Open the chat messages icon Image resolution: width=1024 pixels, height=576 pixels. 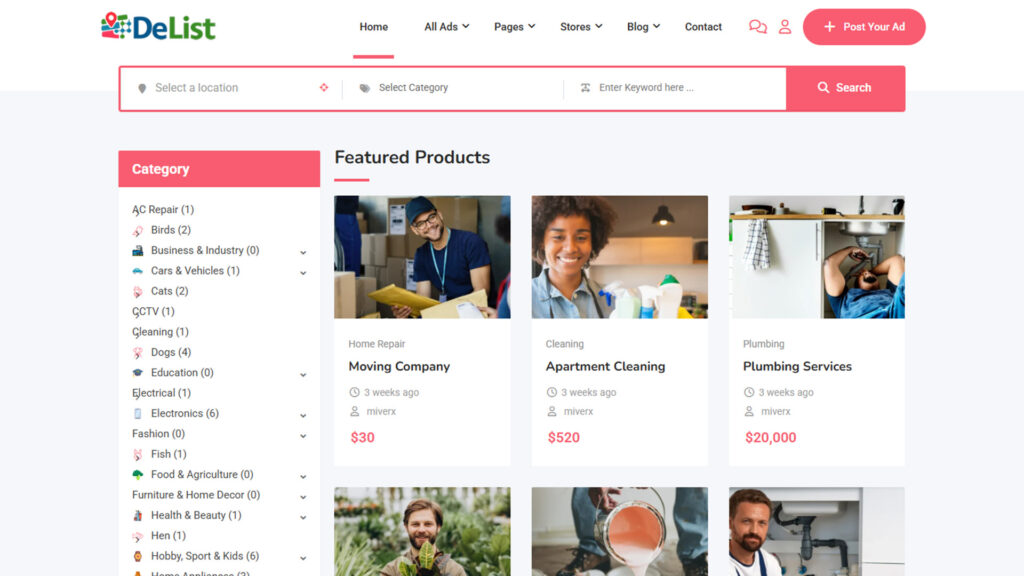(758, 27)
